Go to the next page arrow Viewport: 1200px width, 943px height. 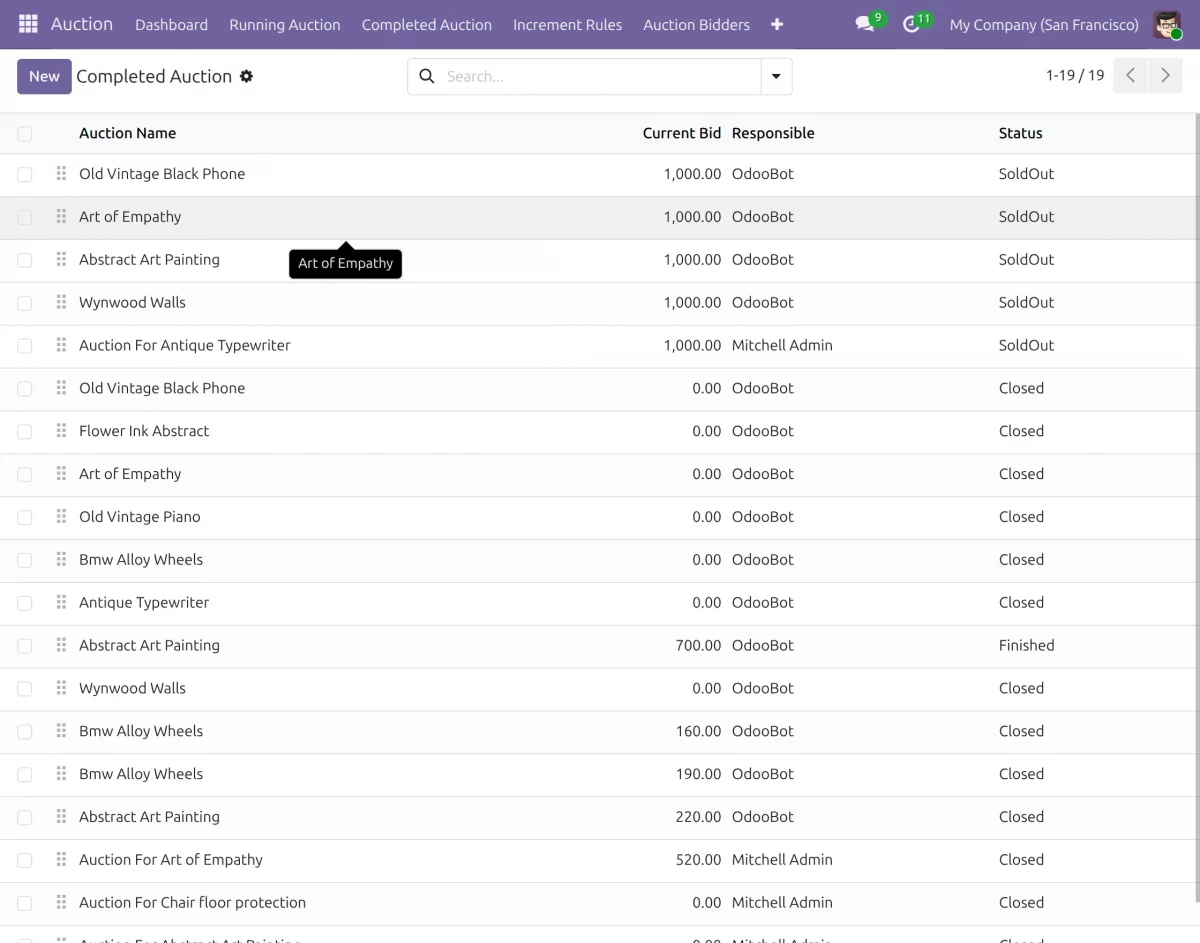1165,76
